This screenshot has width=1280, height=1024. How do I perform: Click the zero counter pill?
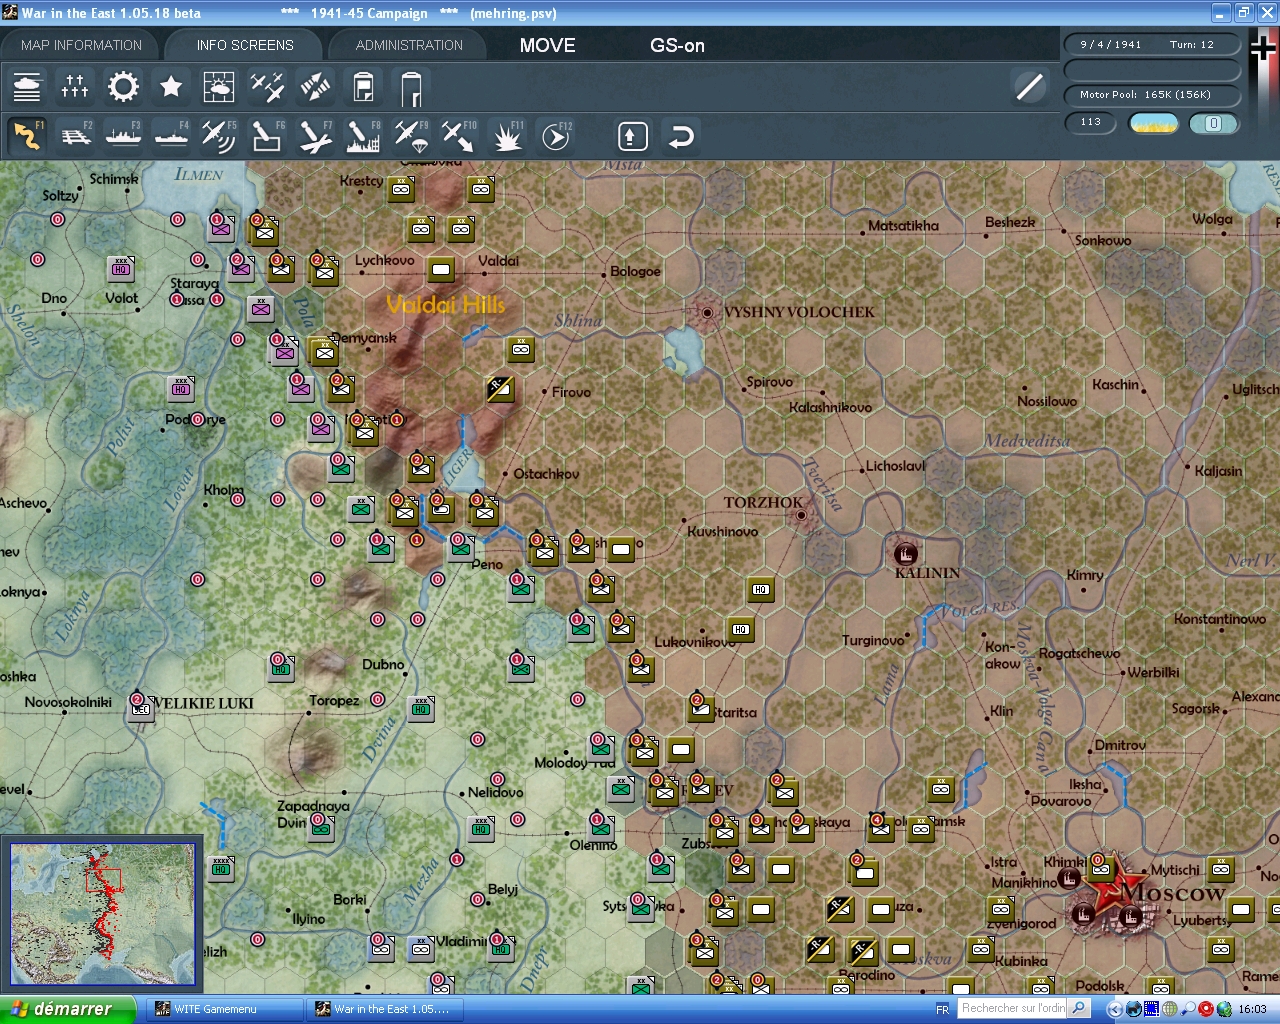[x=1214, y=123]
